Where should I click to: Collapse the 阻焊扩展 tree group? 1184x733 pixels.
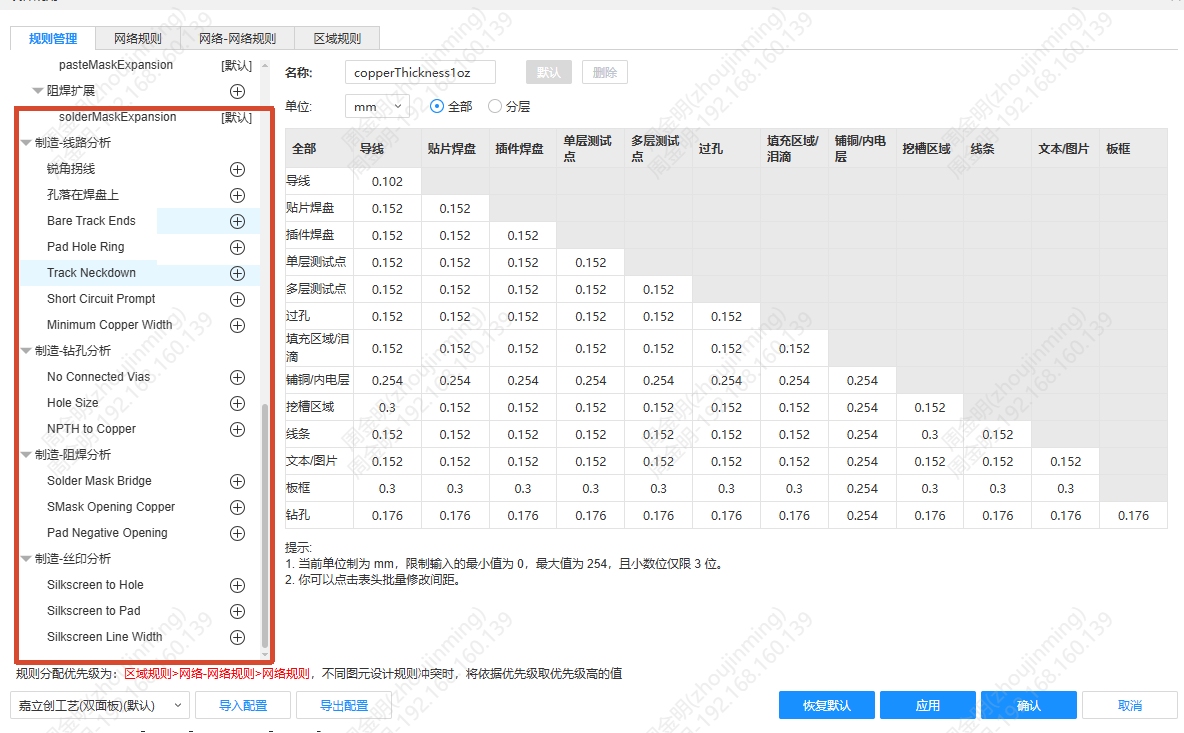(37, 91)
